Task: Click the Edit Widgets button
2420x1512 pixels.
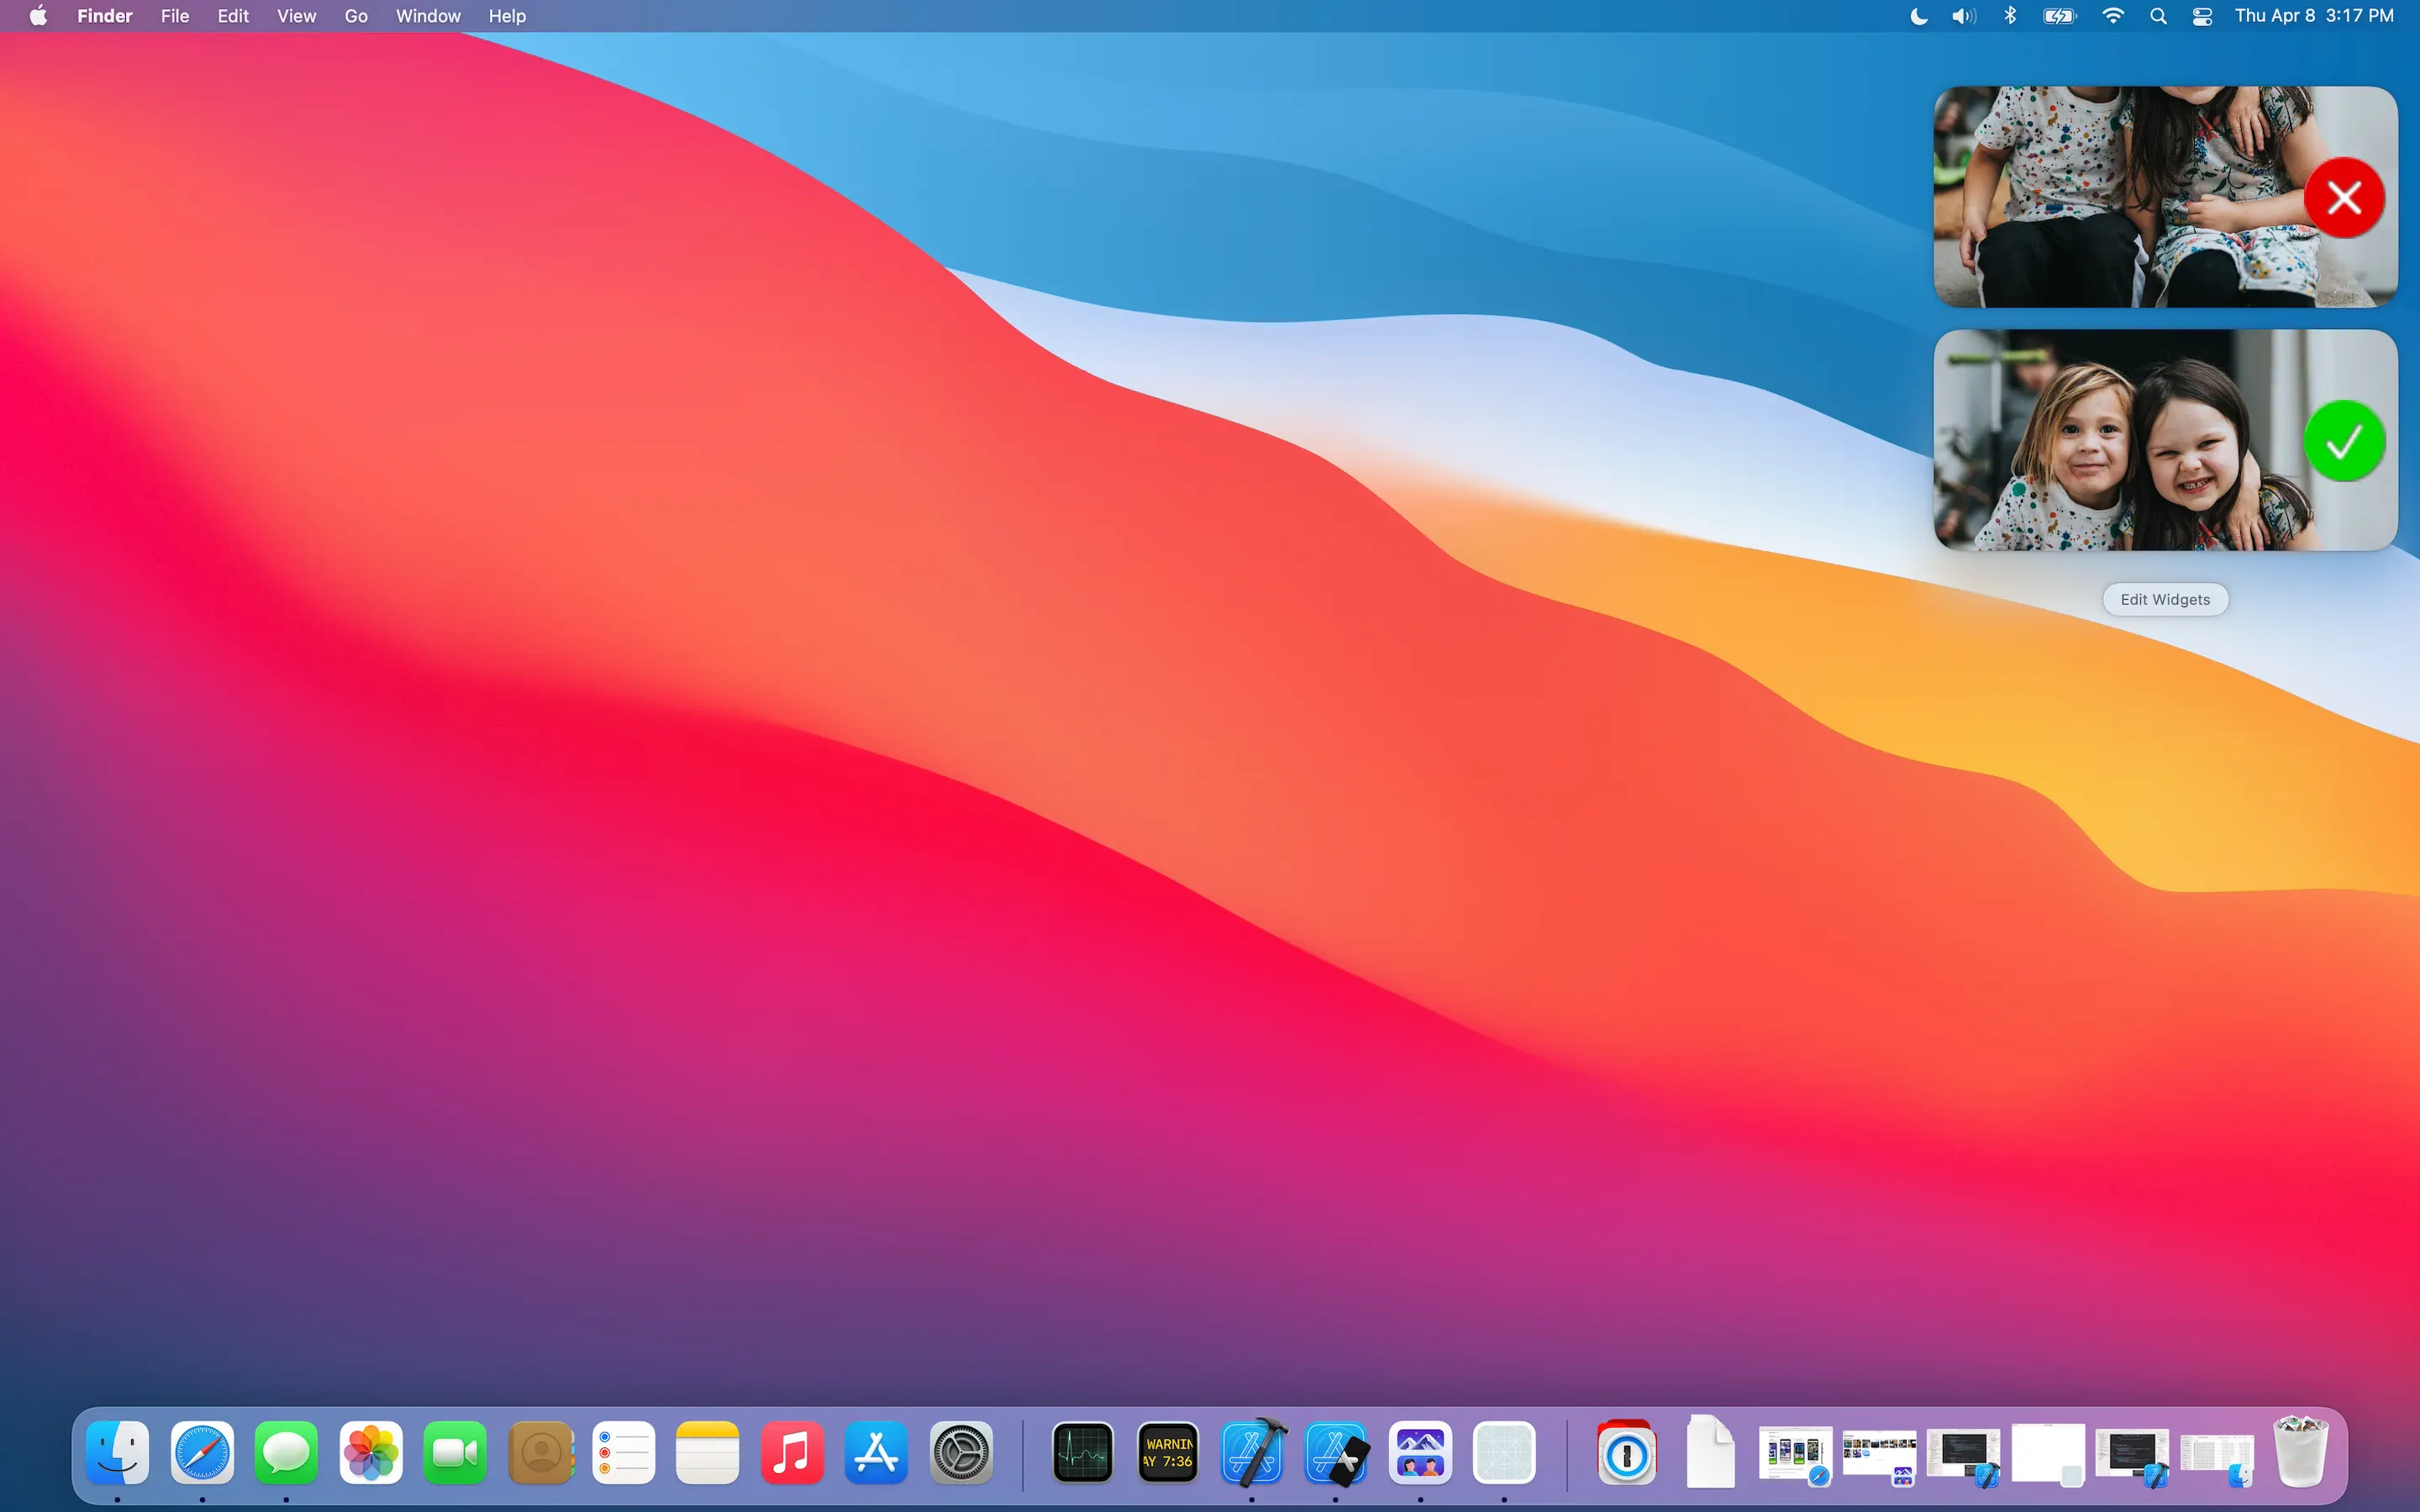Action: click(x=2165, y=600)
